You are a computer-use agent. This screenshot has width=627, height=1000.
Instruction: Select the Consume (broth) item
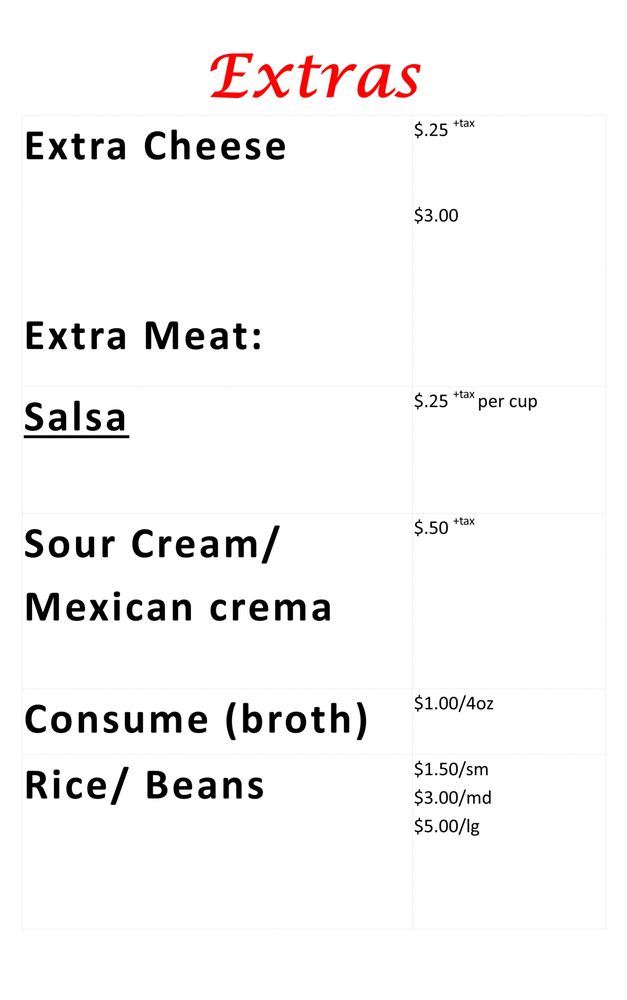(196, 719)
